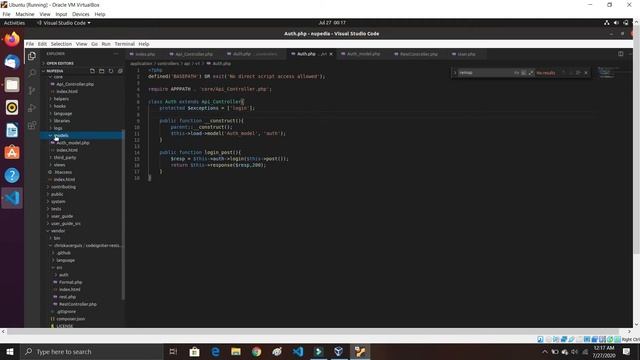Image resolution: width=640 pixels, height=360 pixels.
Task: Toggle replace mode in find widget
Action: (x=455, y=73)
